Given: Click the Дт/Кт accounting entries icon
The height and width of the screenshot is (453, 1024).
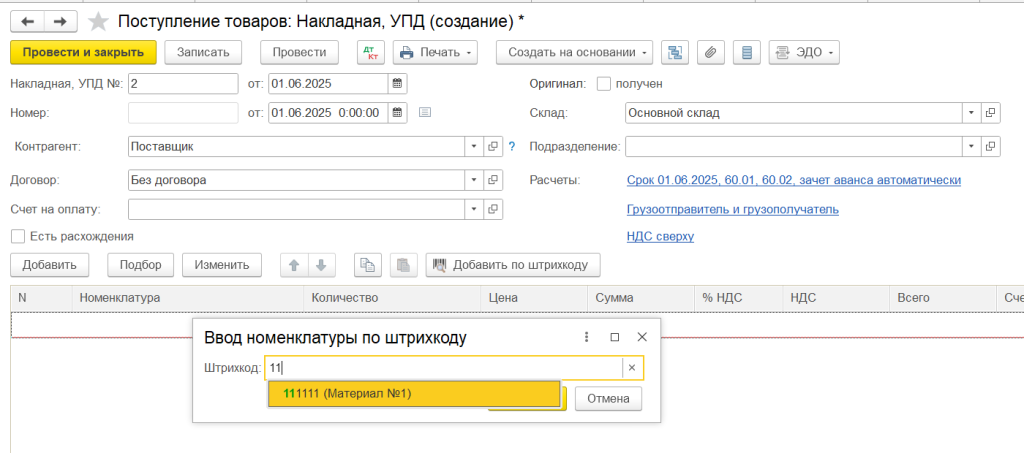Looking at the screenshot, I should click(370, 52).
